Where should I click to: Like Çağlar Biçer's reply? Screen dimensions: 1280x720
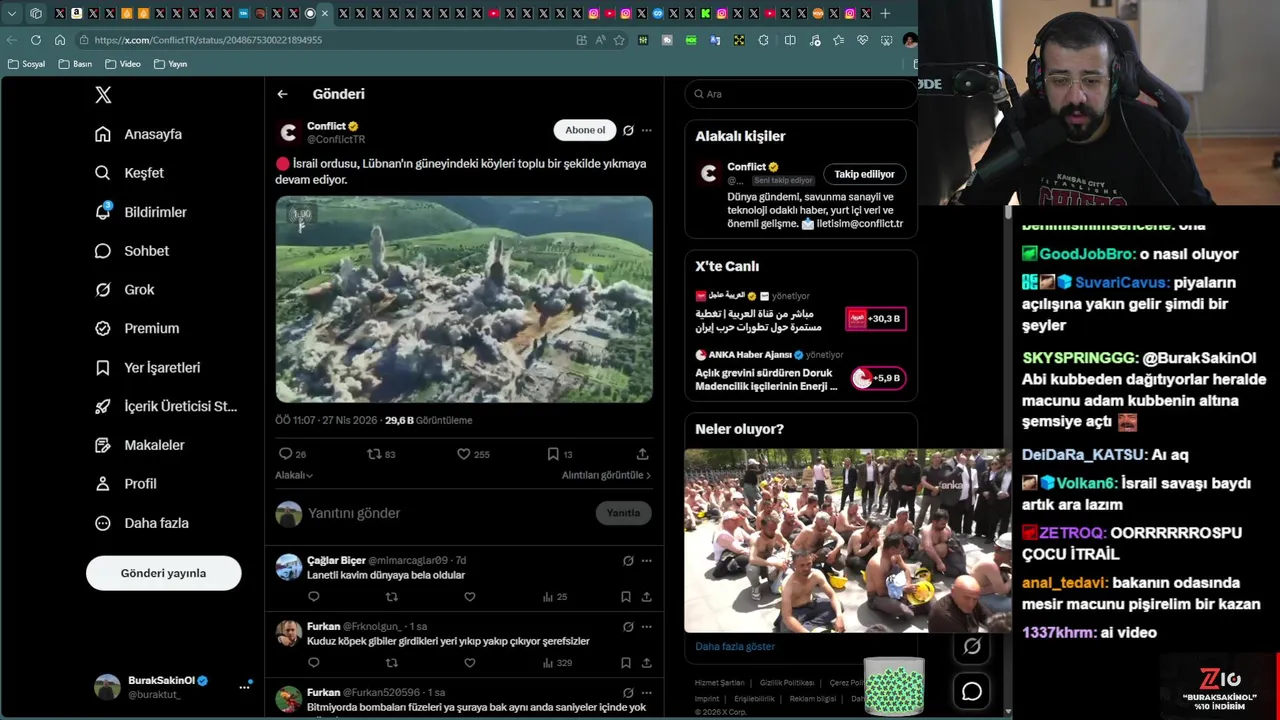pyautogui.click(x=469, y=597)
